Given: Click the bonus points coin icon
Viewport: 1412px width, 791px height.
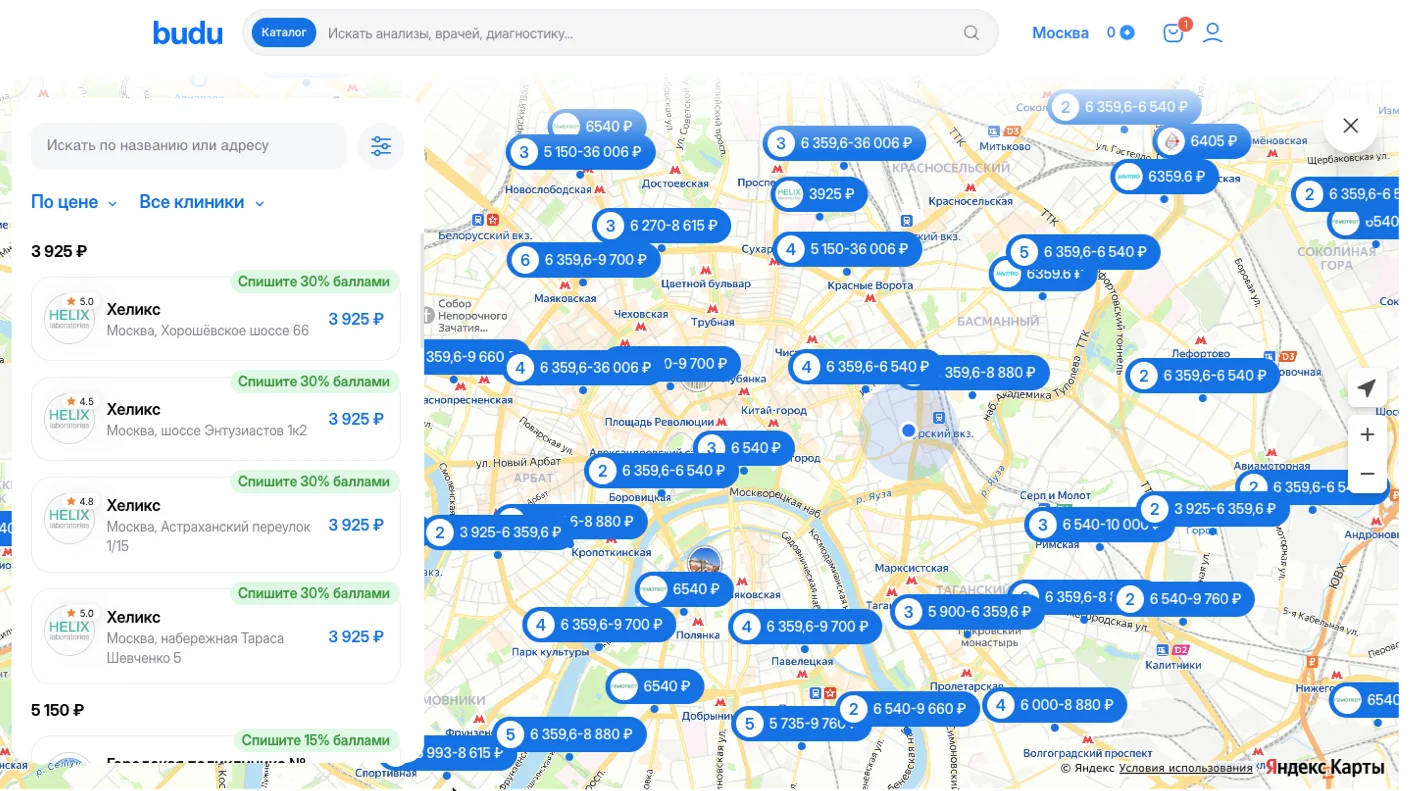Looking at the screenshot, I should coord(1127,33).
